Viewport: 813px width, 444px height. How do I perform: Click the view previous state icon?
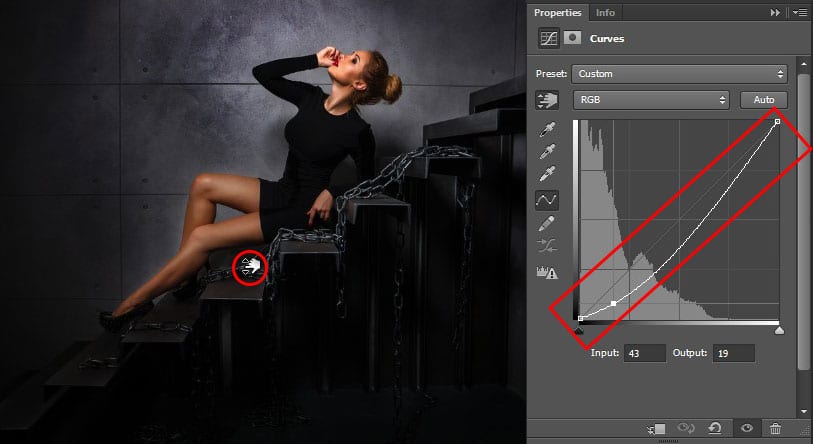pyautogui.click(x=686, y=428)
